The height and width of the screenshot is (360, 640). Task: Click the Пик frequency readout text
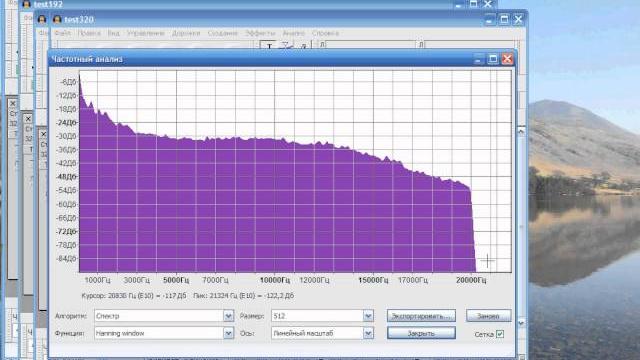244,296
